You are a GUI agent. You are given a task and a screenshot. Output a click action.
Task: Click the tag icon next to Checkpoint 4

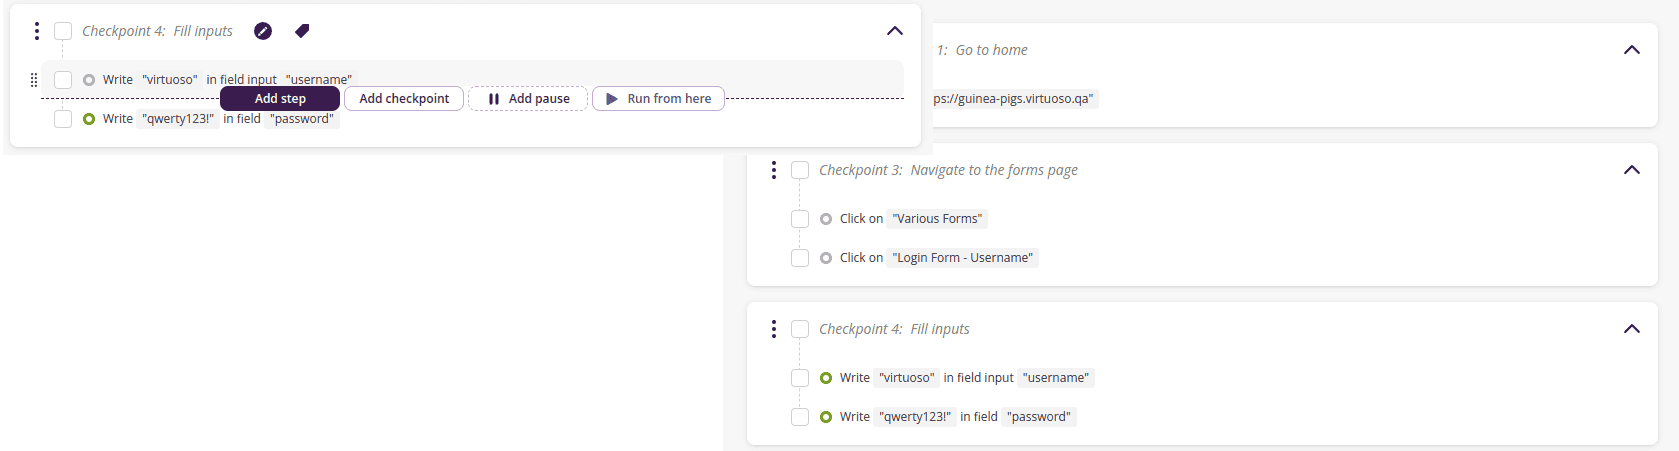[302, 31]
